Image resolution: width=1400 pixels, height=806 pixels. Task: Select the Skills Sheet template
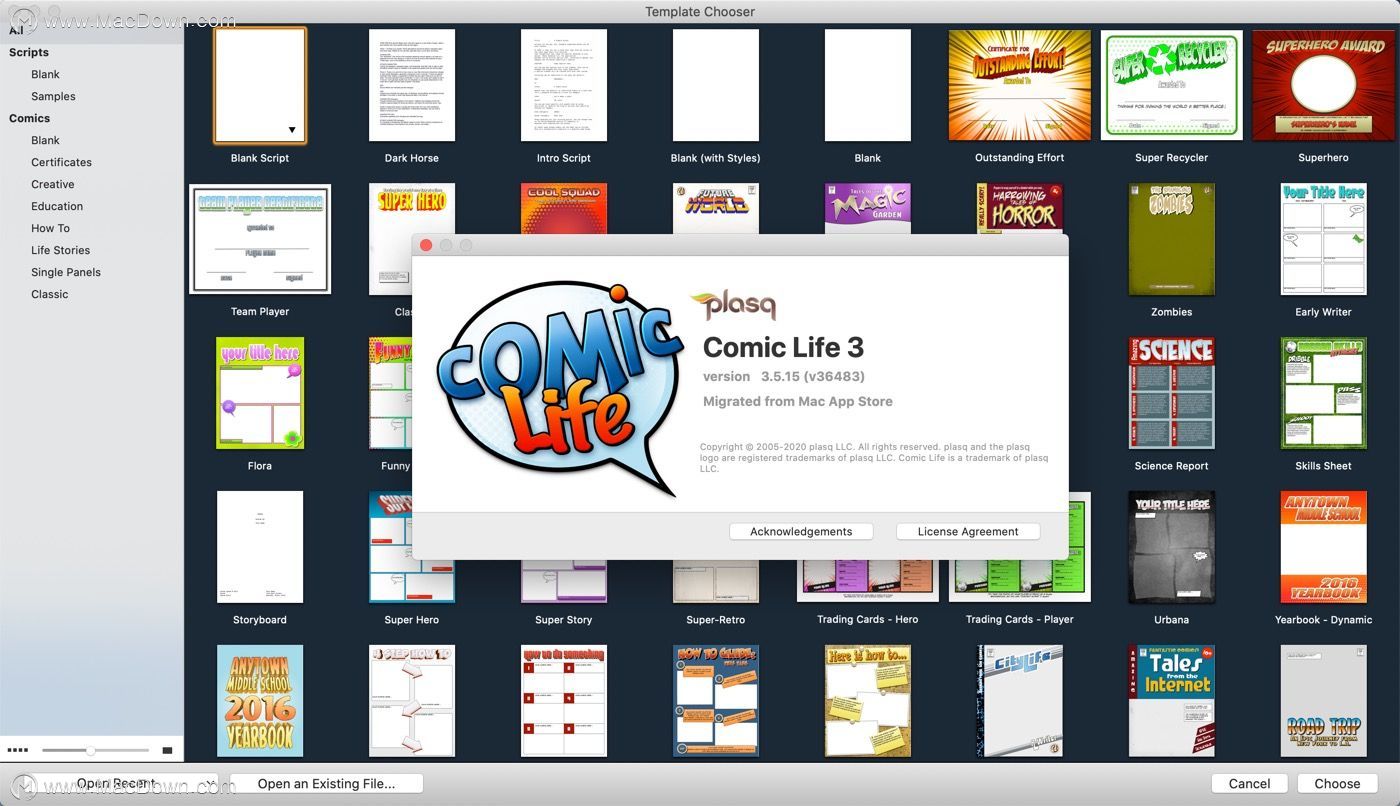click(1323, 393)
